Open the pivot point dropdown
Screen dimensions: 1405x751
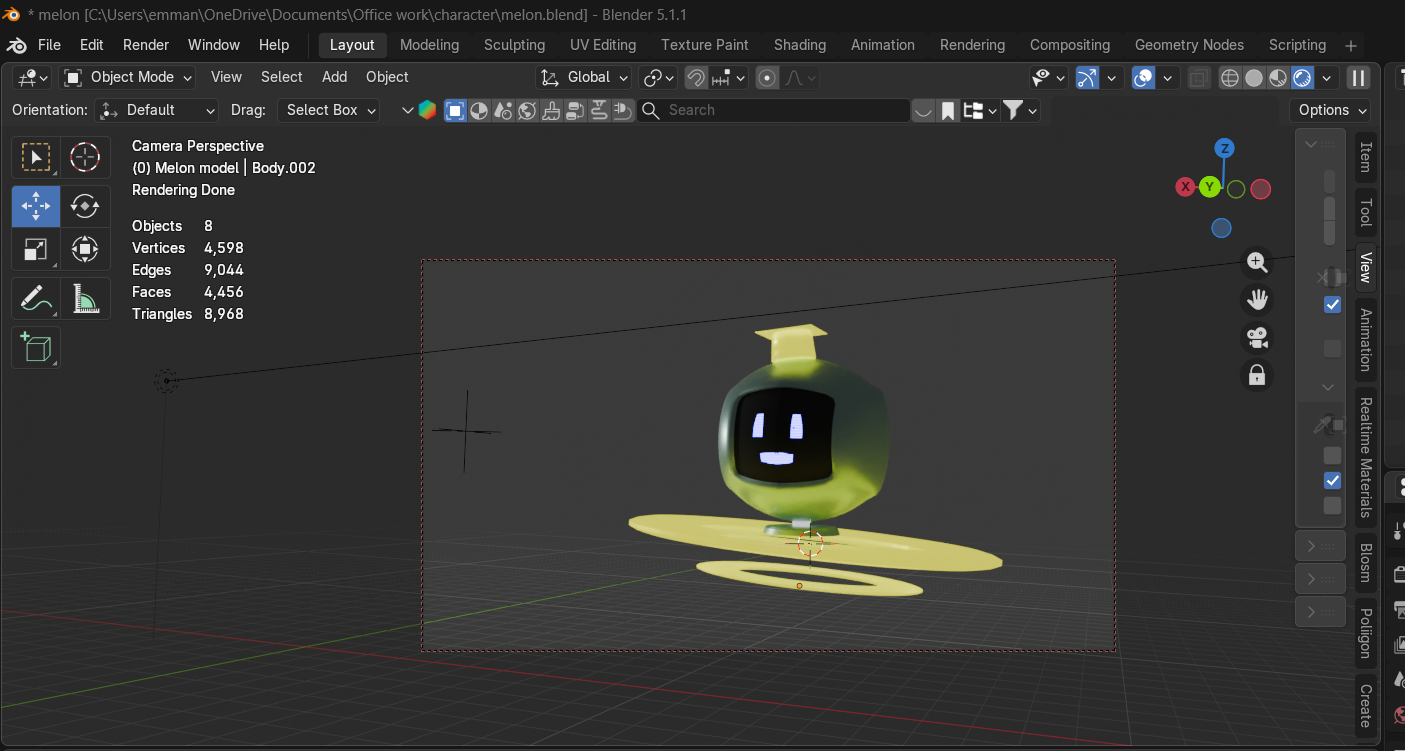[x=658, y=77]
